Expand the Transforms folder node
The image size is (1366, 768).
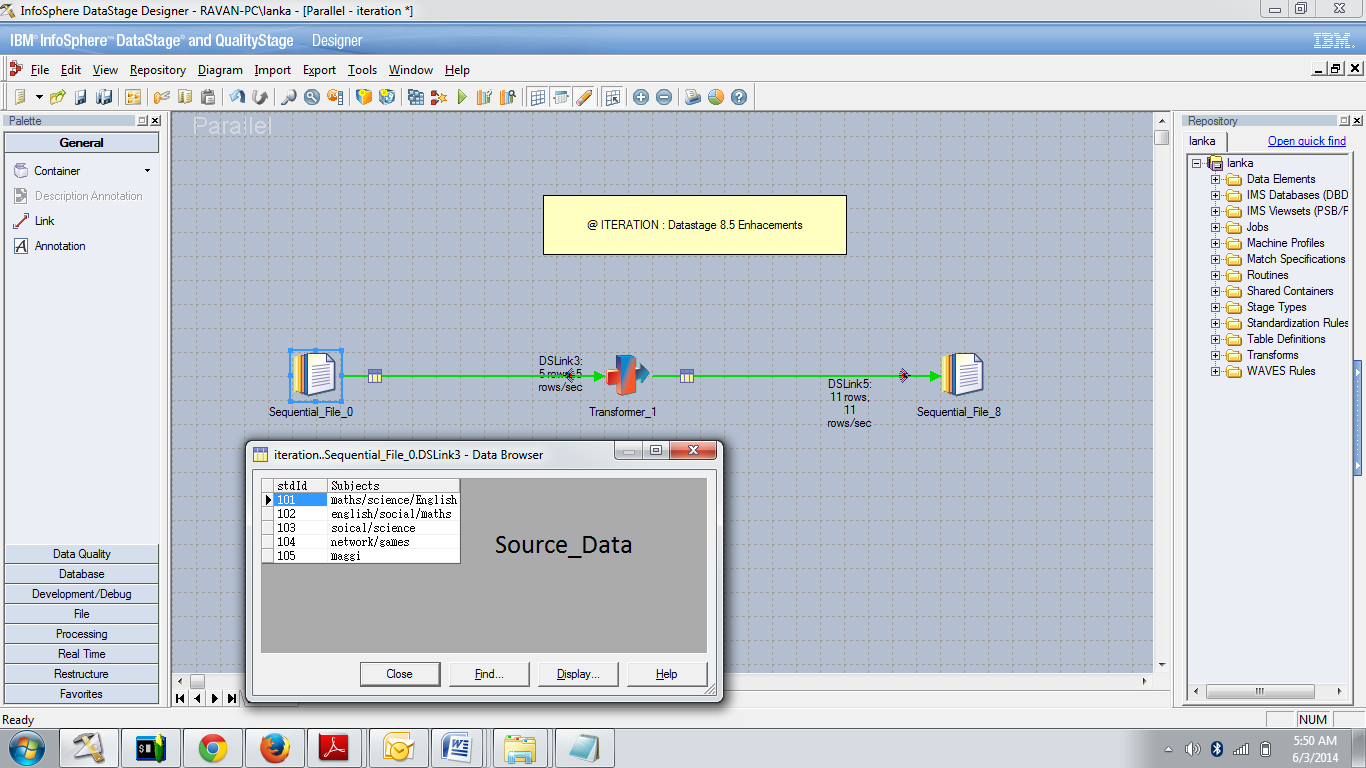click(1216, 355)
